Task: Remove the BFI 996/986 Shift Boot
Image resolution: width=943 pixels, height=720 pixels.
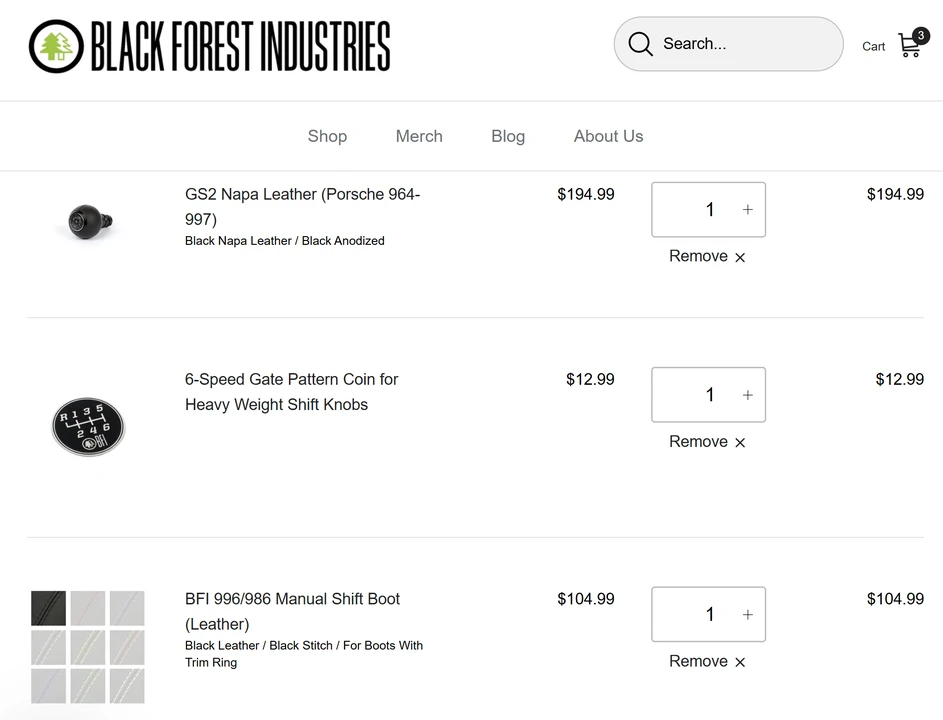Action: pos(707,661)
